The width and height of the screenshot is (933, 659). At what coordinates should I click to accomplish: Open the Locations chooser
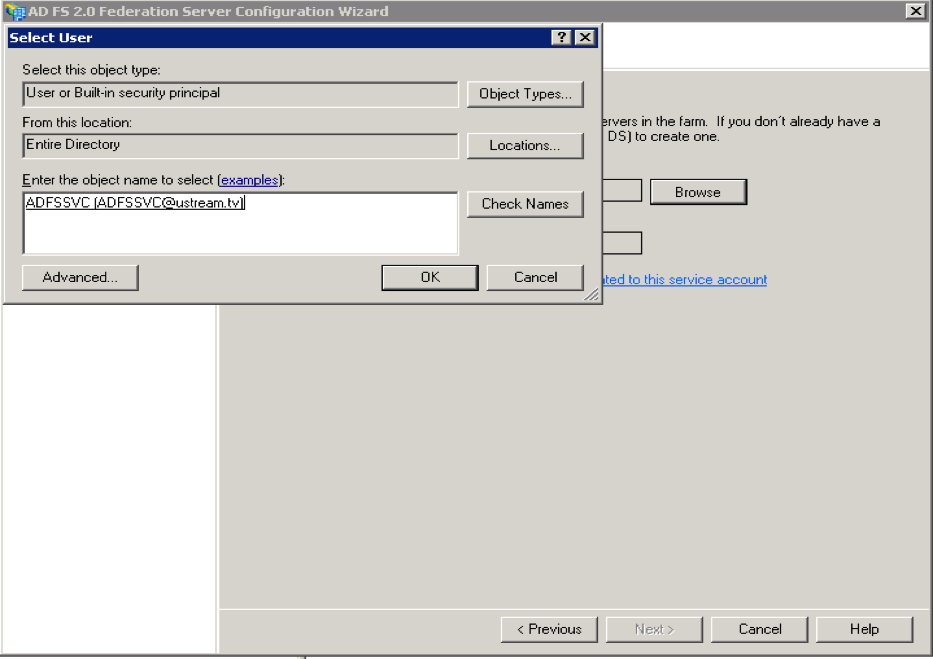click(525, 146)
